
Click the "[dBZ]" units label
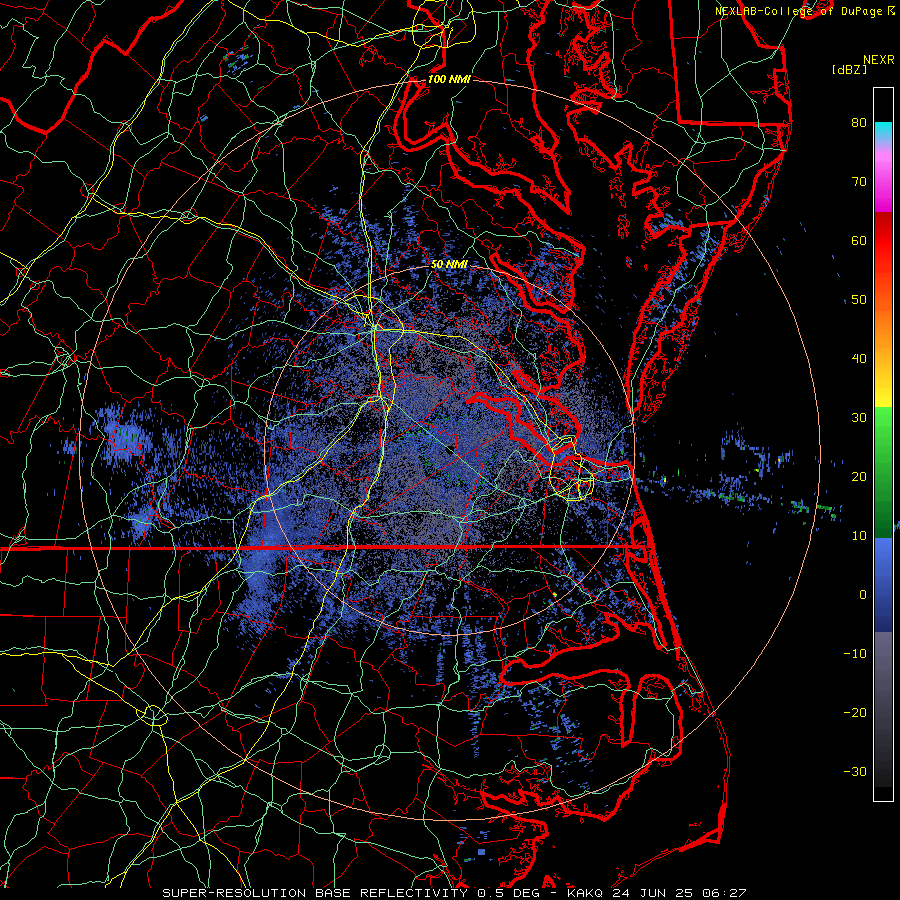(849, 70)
